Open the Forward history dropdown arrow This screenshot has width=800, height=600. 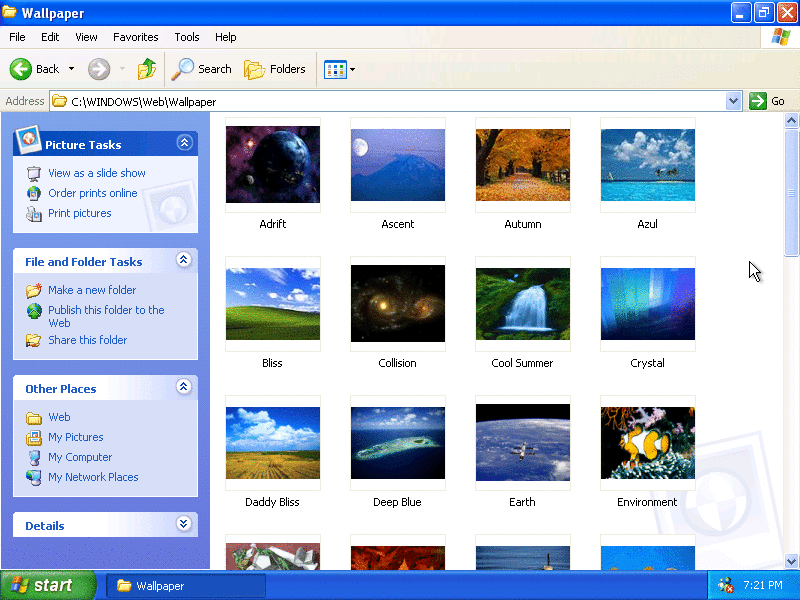(x=122, y=69)
